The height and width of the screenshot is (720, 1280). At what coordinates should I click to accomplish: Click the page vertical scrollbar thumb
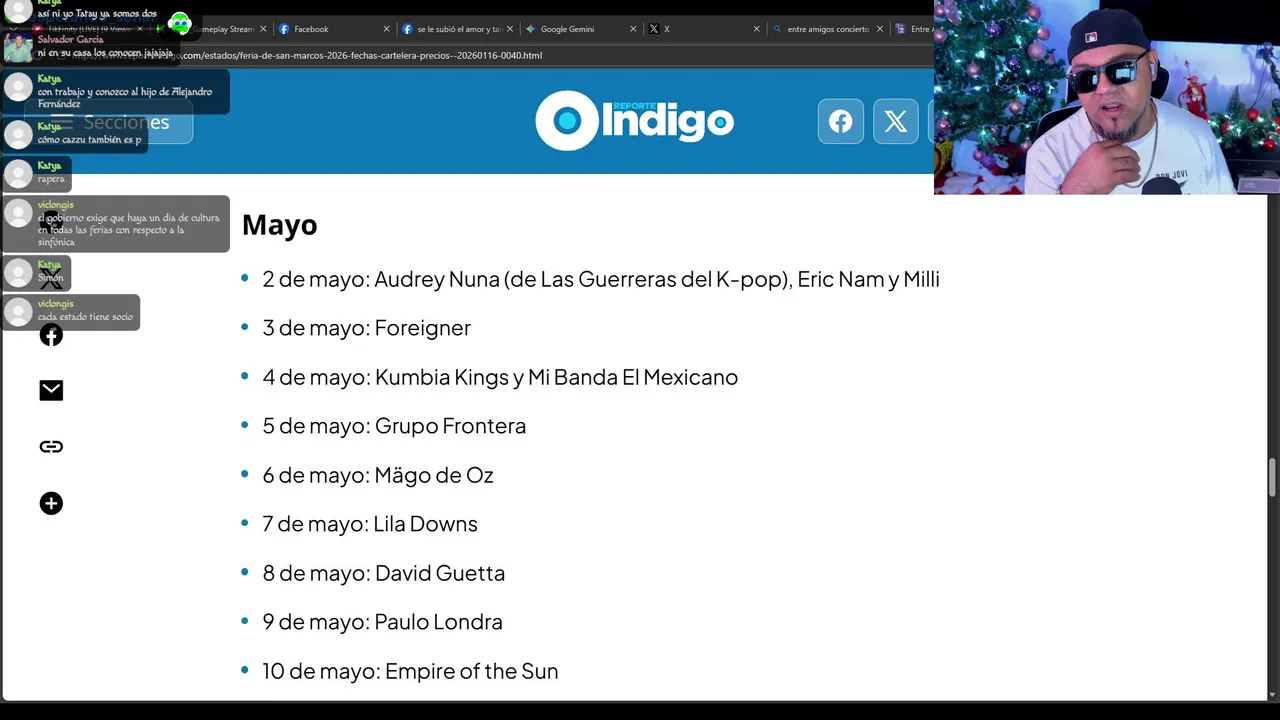click(x=1273, y=477)
